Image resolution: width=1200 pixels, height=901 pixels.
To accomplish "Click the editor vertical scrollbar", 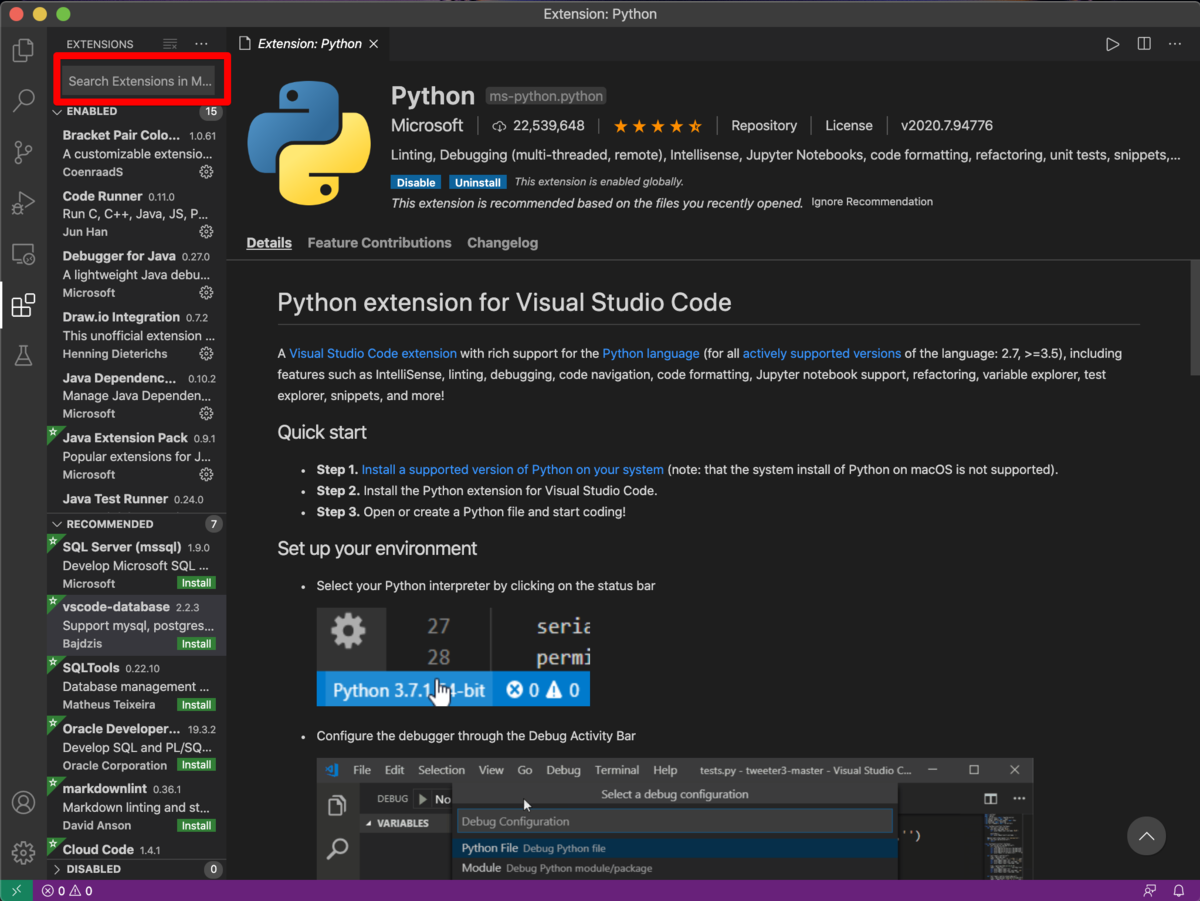I will pyautogui.click(x=1194, y=318).
